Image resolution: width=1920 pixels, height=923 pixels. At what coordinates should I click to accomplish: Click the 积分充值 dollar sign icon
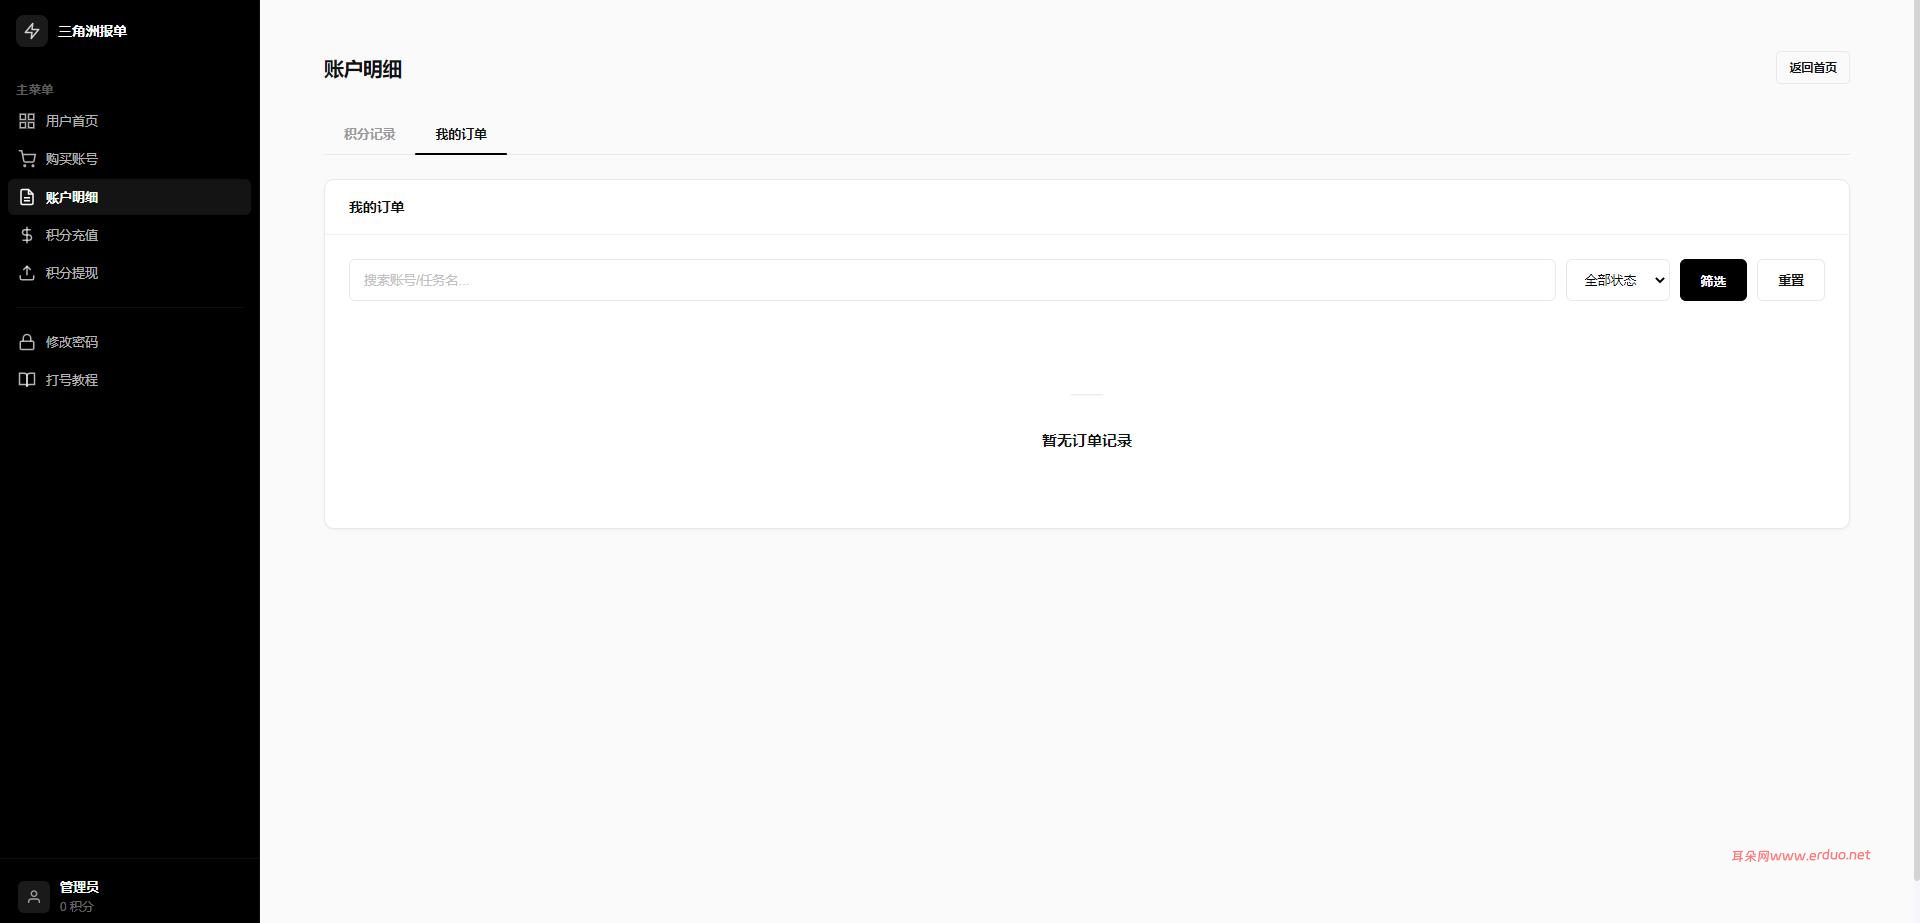27,235
